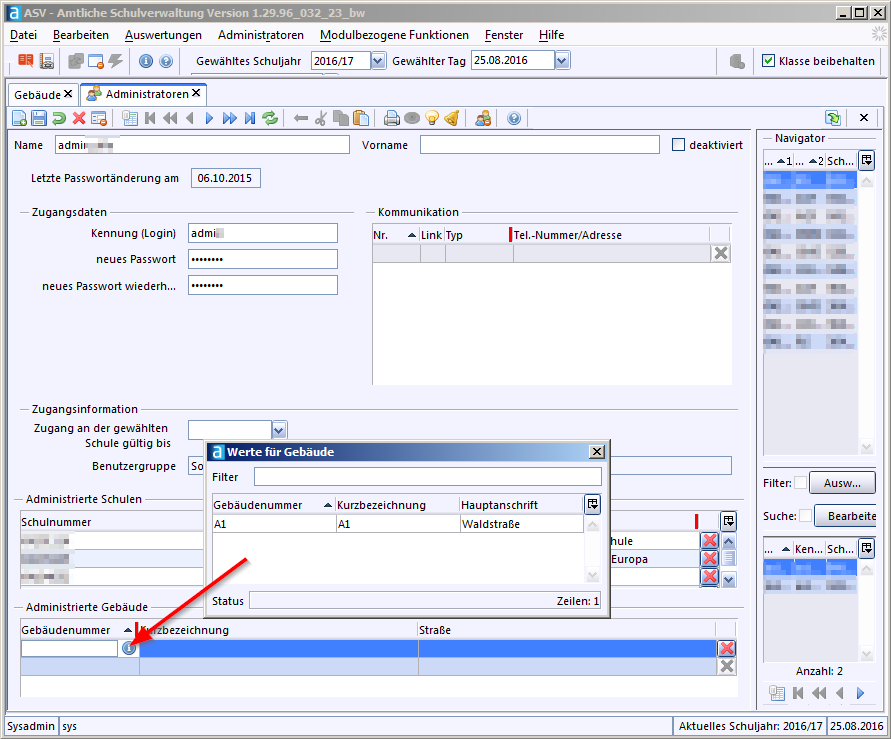
Task: Click the lightbulb icon in toolbar
Action: [432, 118]
